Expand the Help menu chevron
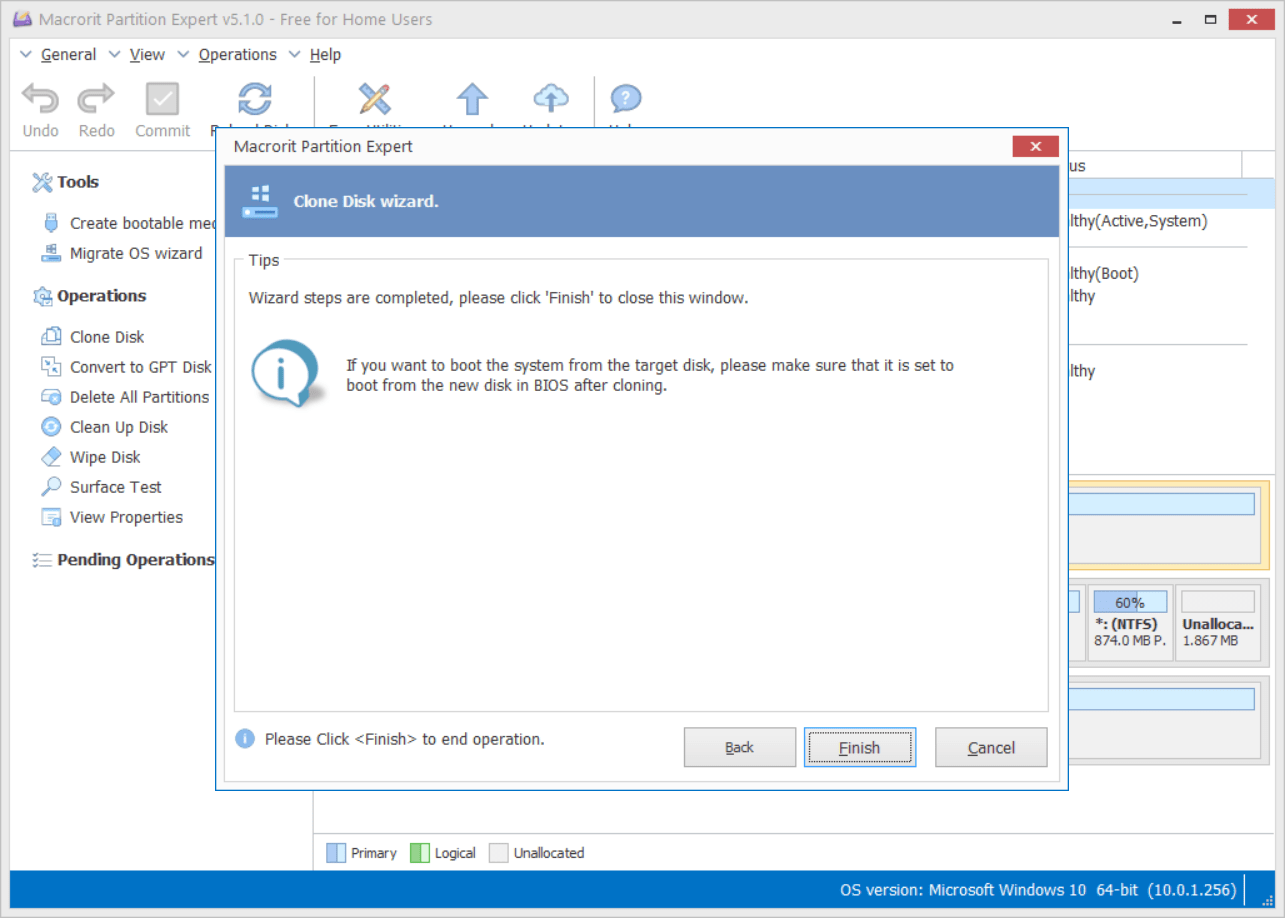 pyautogui.click(x=294, y=55)
